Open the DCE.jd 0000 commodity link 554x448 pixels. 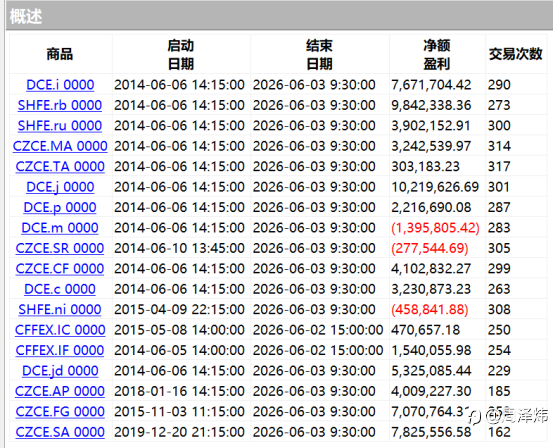(x=60, y=371)
